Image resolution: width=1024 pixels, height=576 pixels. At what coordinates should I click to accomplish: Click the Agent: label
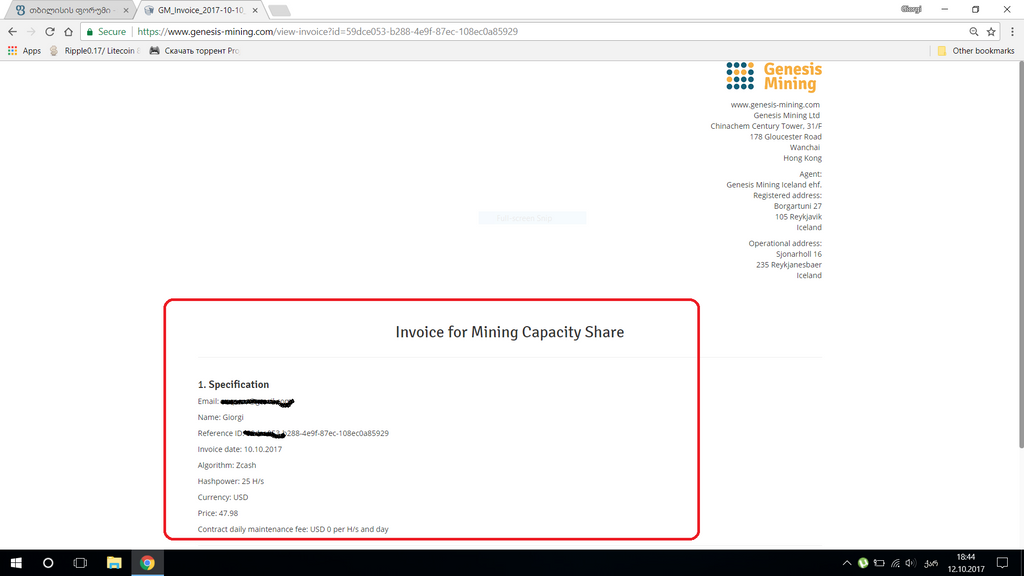point(810,174)
